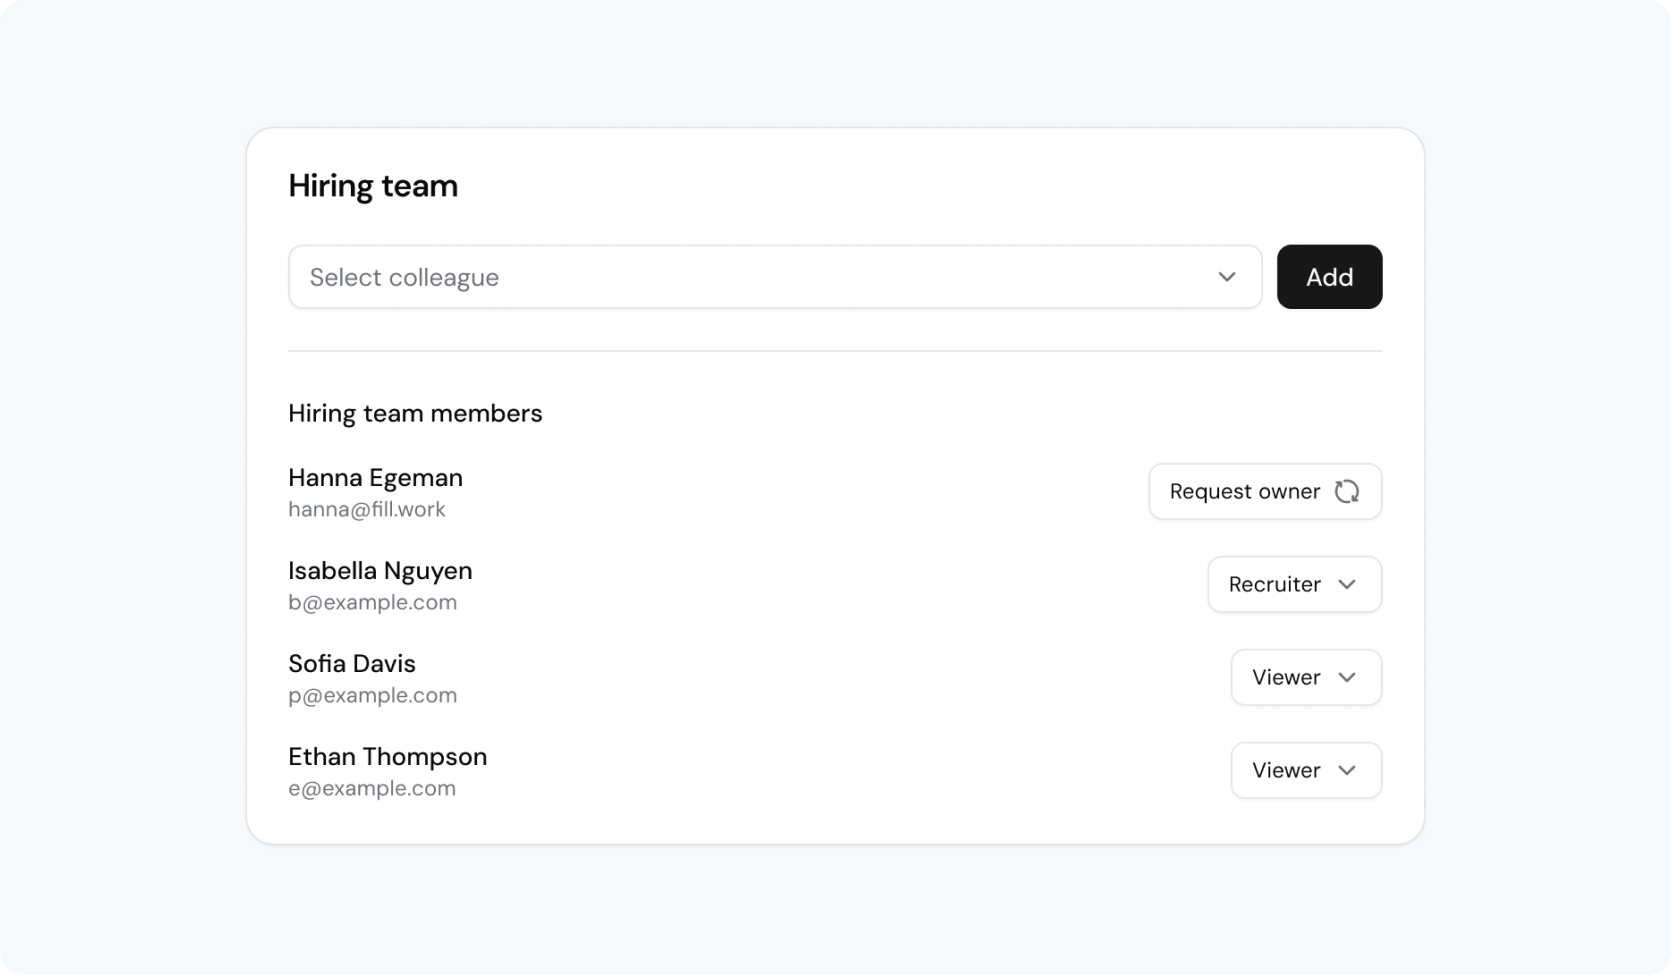Image resolution: width=1671 pixels, height=975 pixels.
Task: Click the Add button
Action: coord(1329,277)
